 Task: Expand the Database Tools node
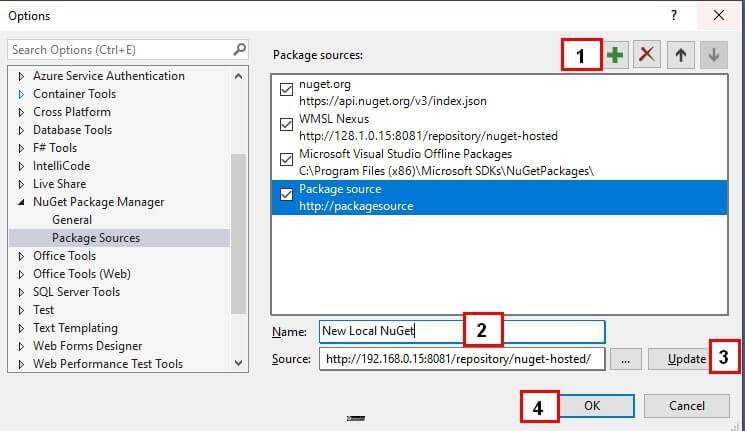[x=21, y=130]
